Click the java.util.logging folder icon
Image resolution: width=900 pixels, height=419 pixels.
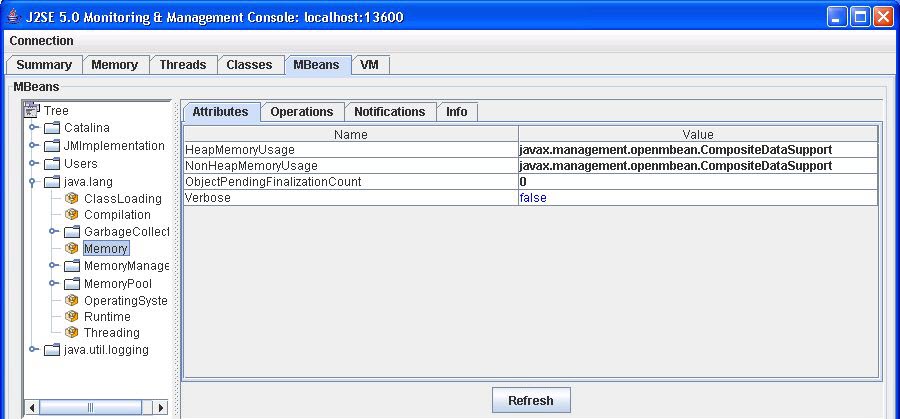tap(52, 350)
